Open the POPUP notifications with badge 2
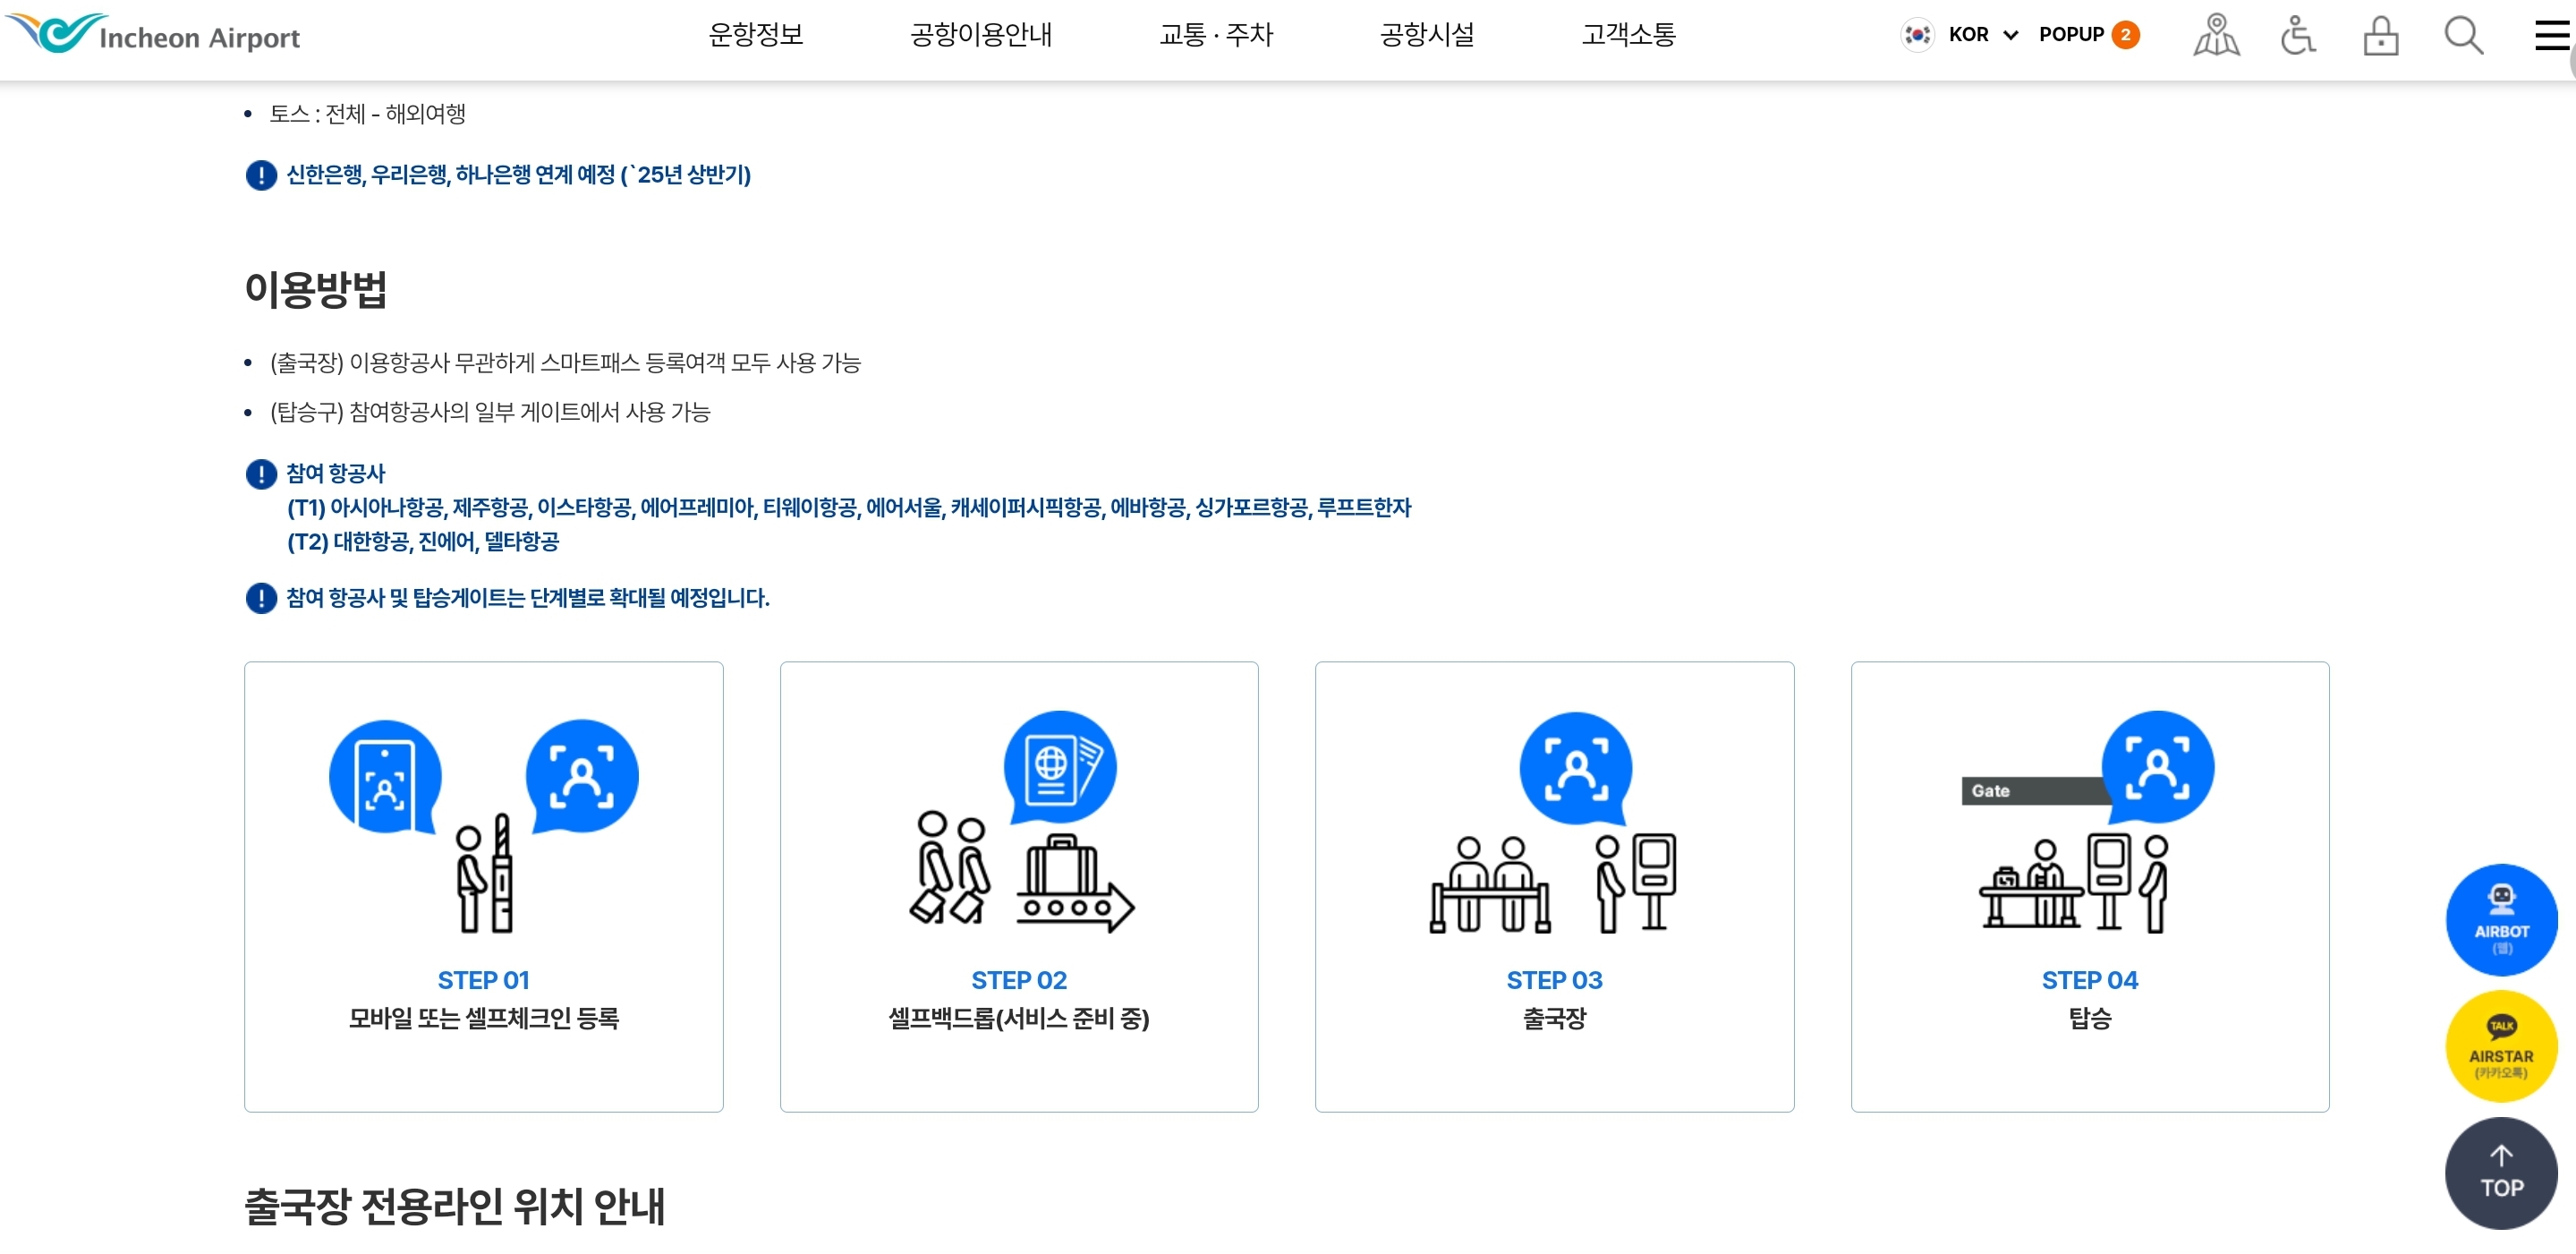The width and height of the screenshot is (2576, 1254). 2088,35
